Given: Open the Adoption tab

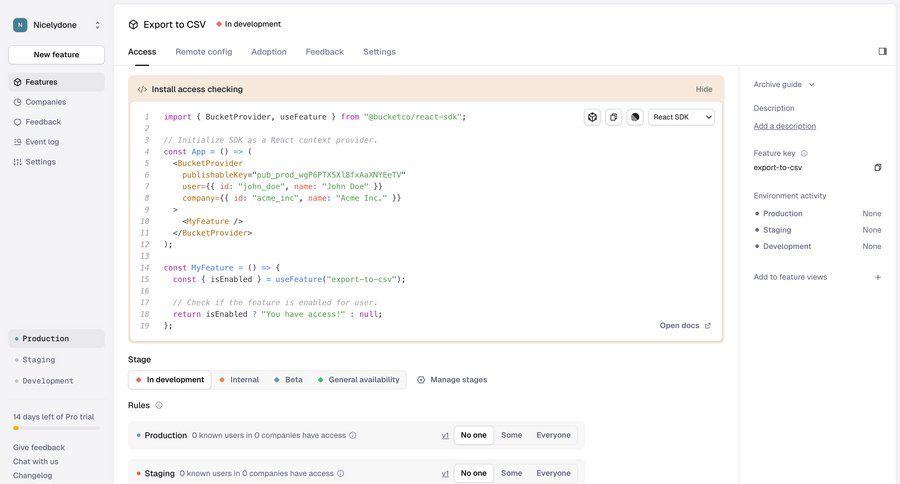Looking at the screenshot, I should pyautogui.click(x=268, y=52).
